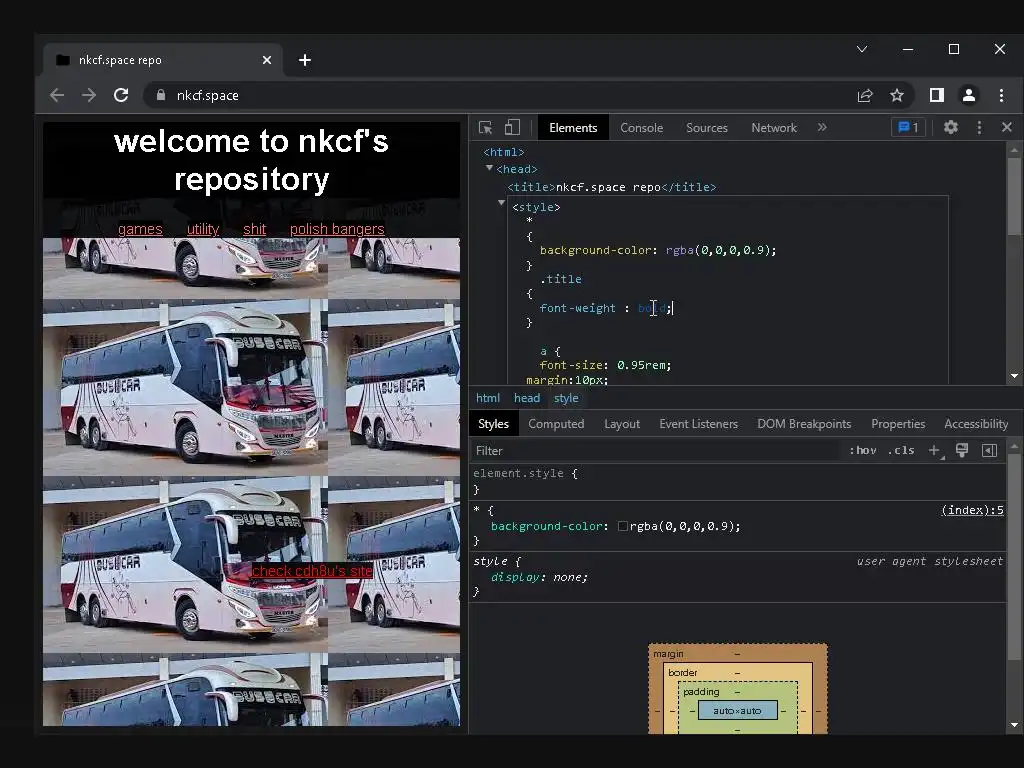Screen dimensions: 1024x768
Task: Select the html opening tag node
Action: click(504, 152)
